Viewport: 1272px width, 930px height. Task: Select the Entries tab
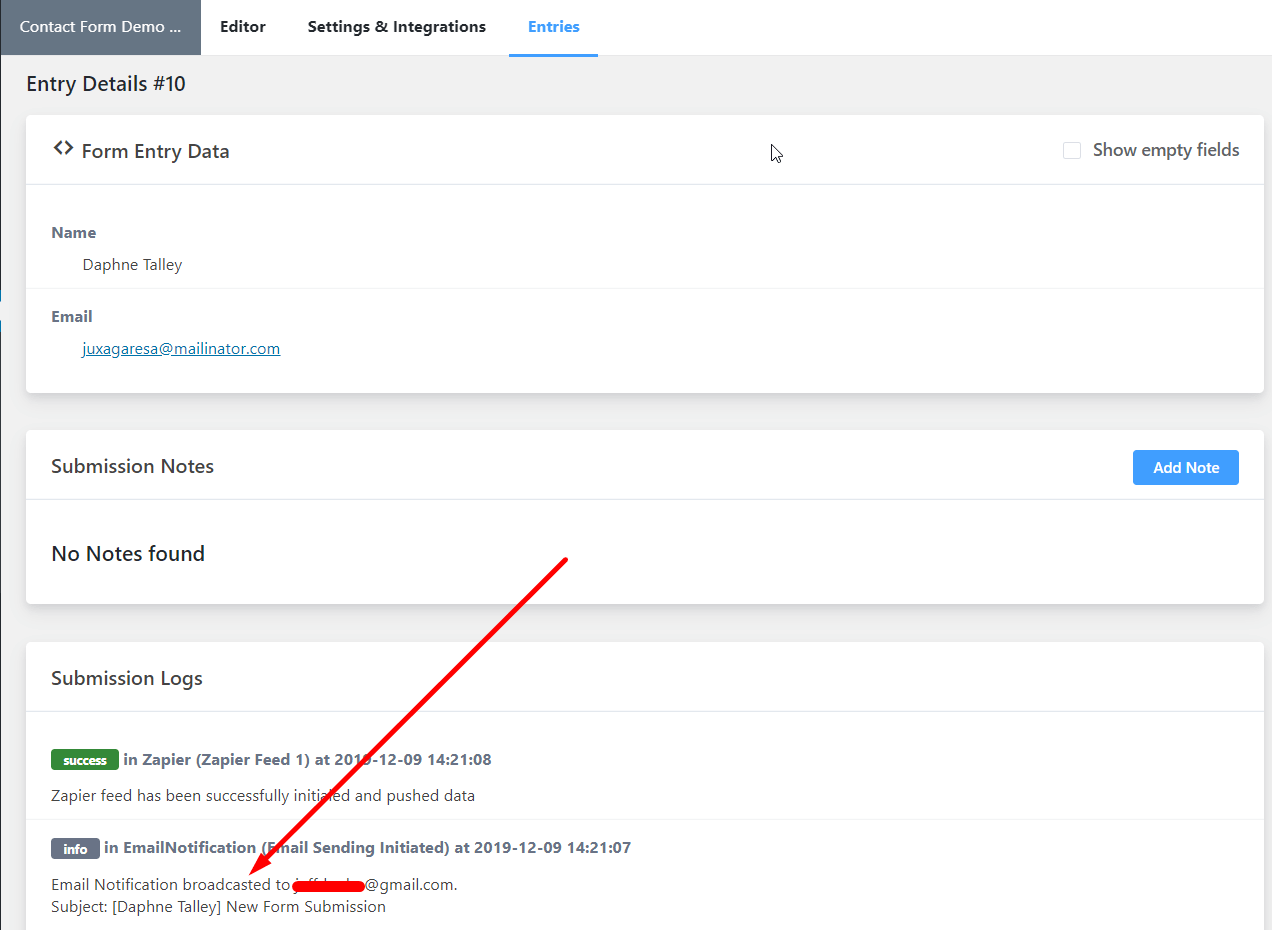click(553, 27)
